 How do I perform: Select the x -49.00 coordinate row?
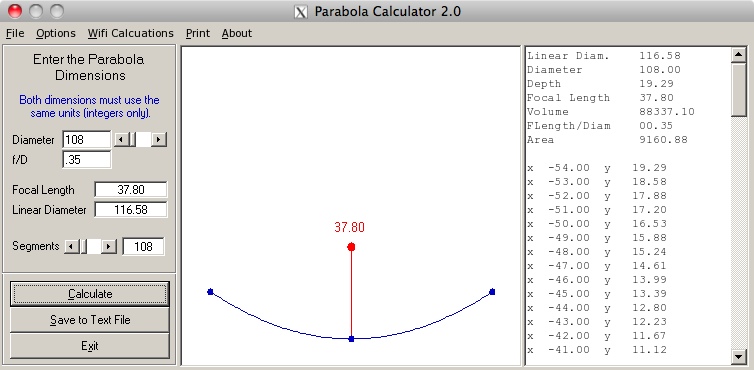pyautogui.click(x=597, y=237)
